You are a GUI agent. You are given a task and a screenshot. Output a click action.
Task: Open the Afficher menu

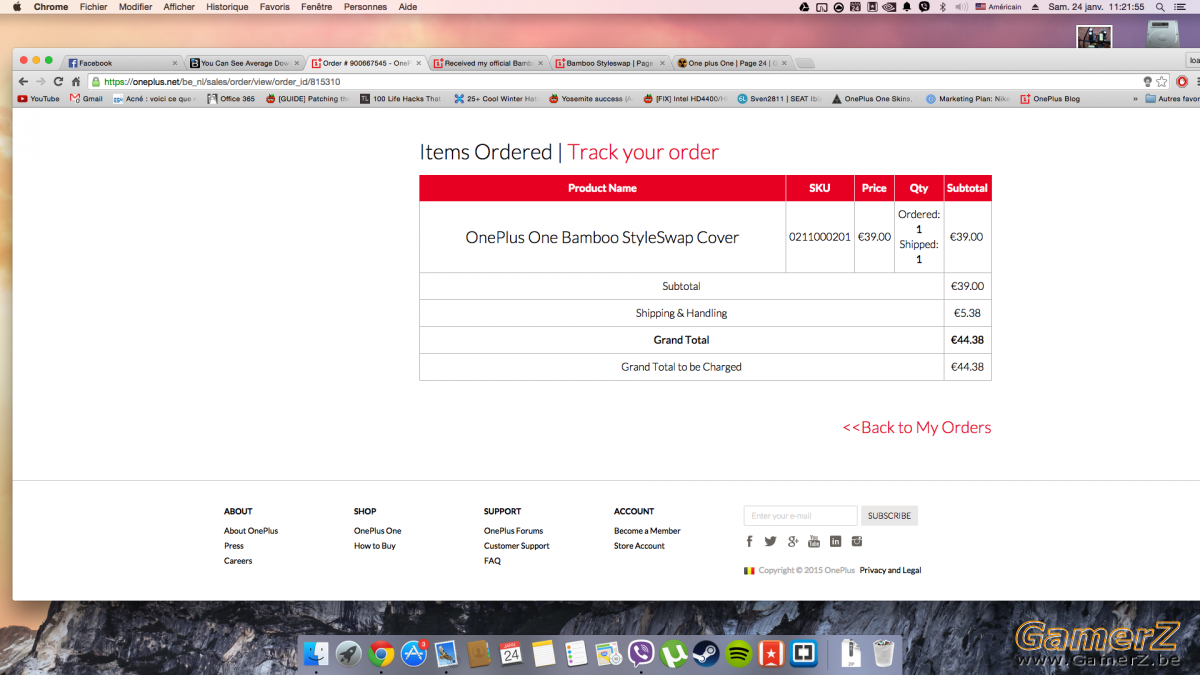pyautogui.click(x=180, y=7)
